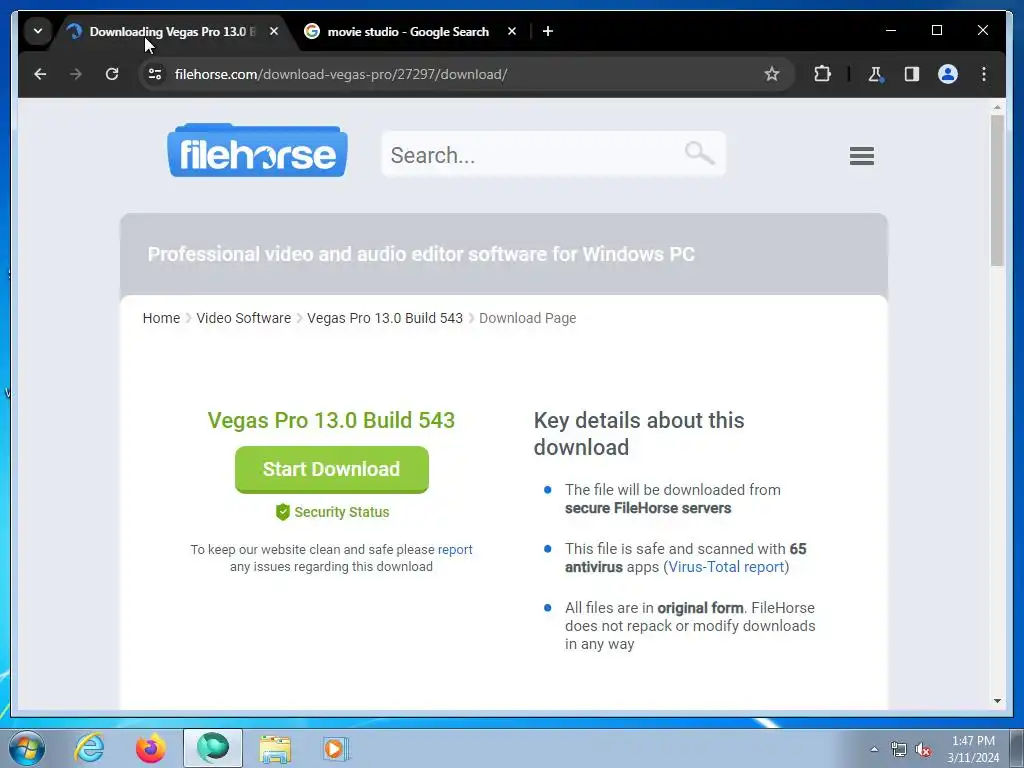The width and height of the screenshot is (1024, 768).
Task: Open a new browser tab
Action: pos(548,31)
